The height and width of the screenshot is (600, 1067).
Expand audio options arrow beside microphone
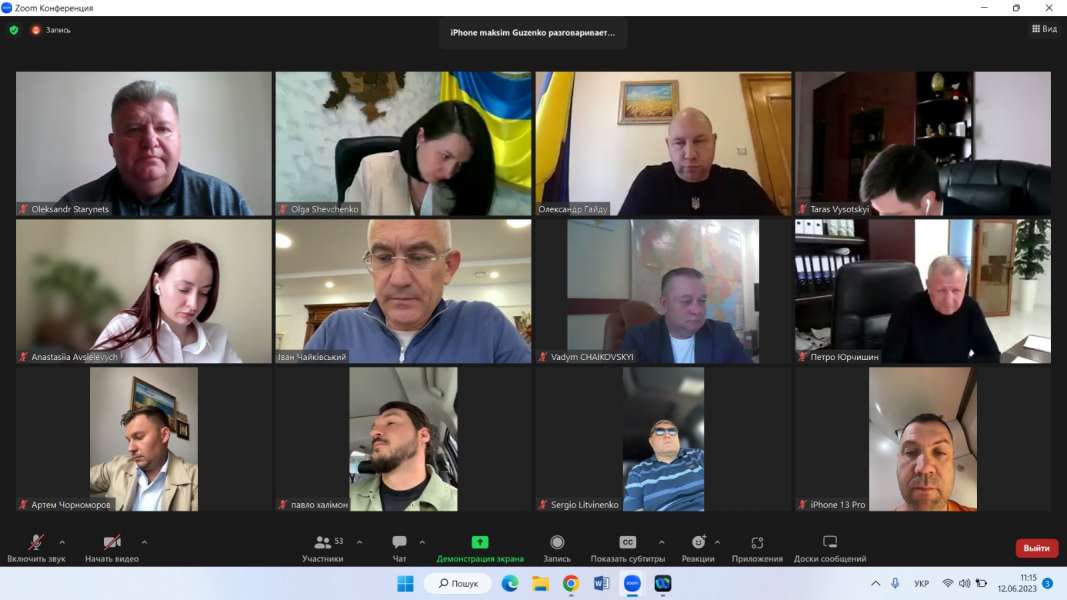coord(62,542)
